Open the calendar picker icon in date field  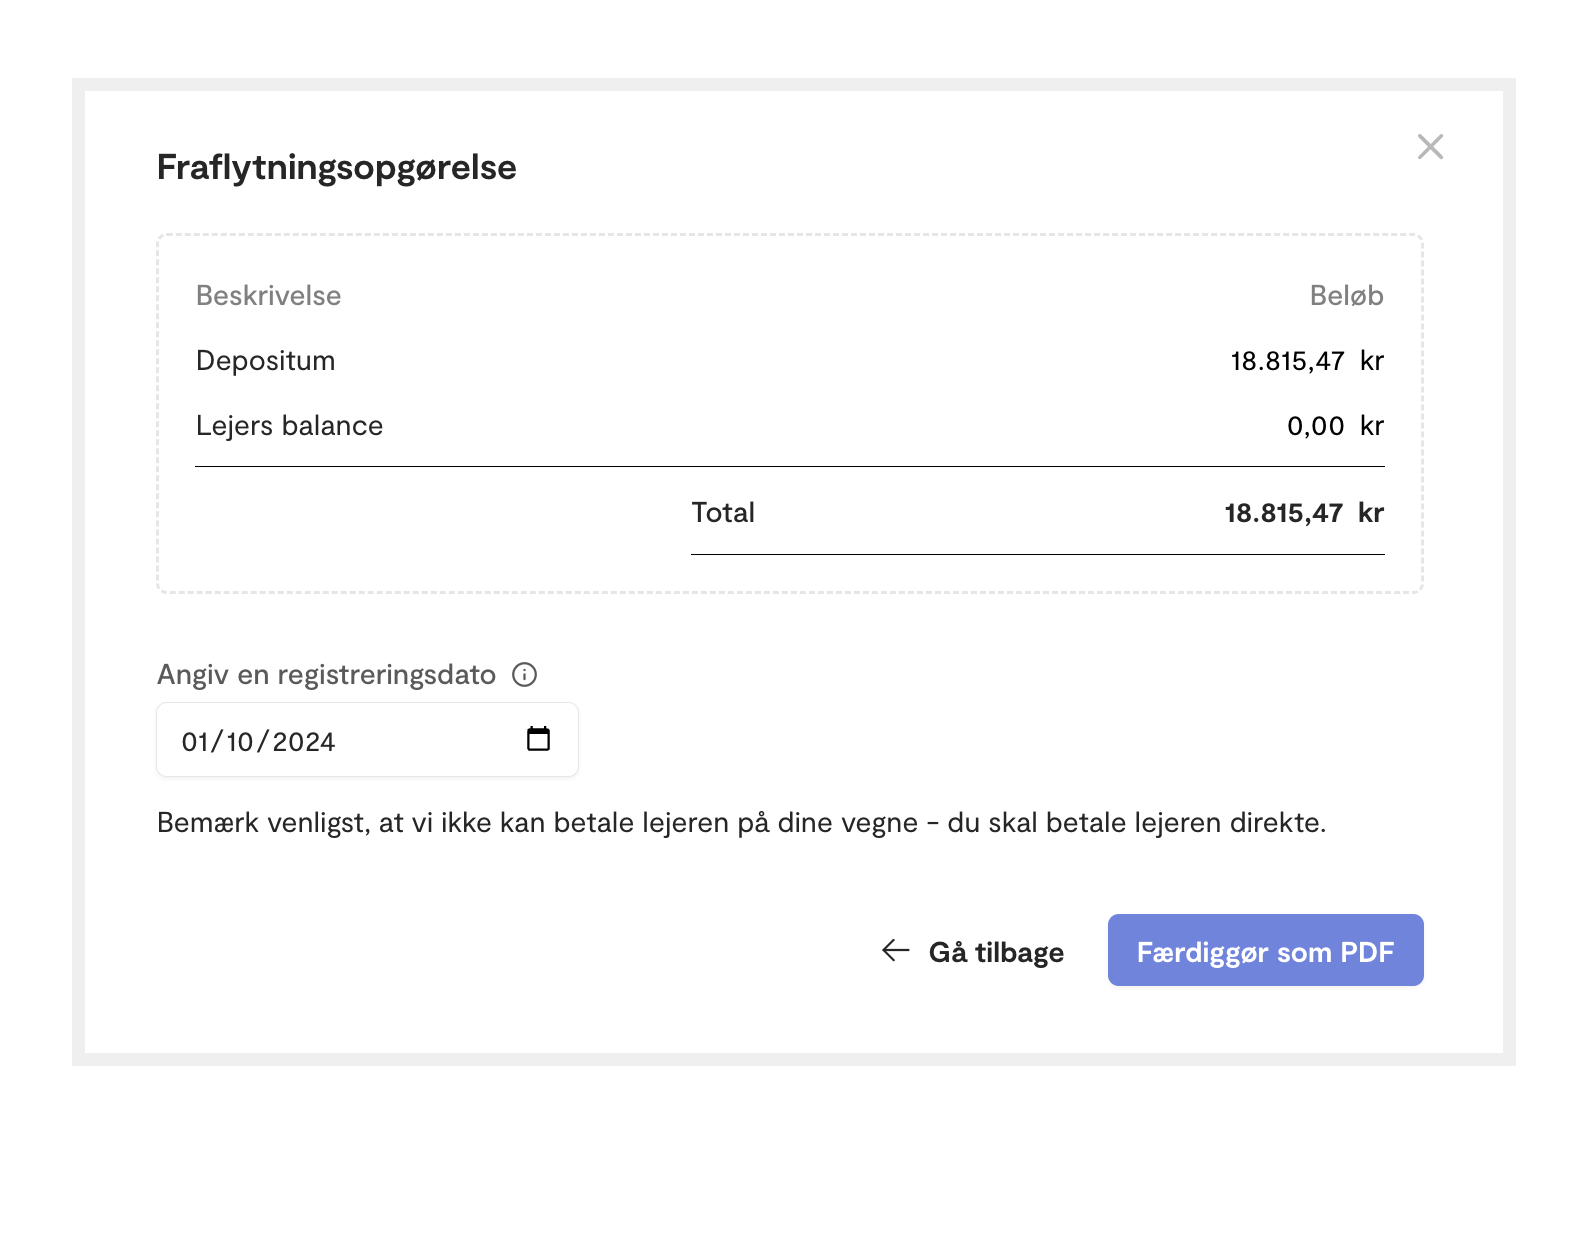pos(538,739)
